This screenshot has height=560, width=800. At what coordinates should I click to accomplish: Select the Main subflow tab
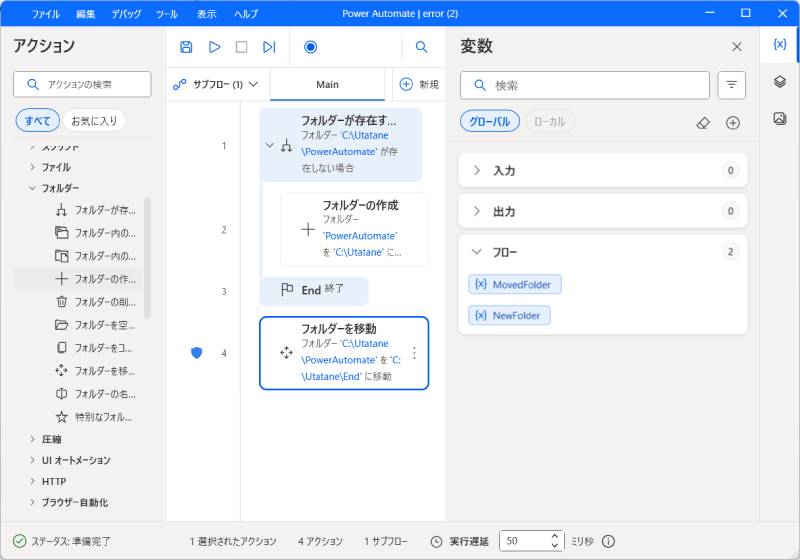(x=327, y=85)
